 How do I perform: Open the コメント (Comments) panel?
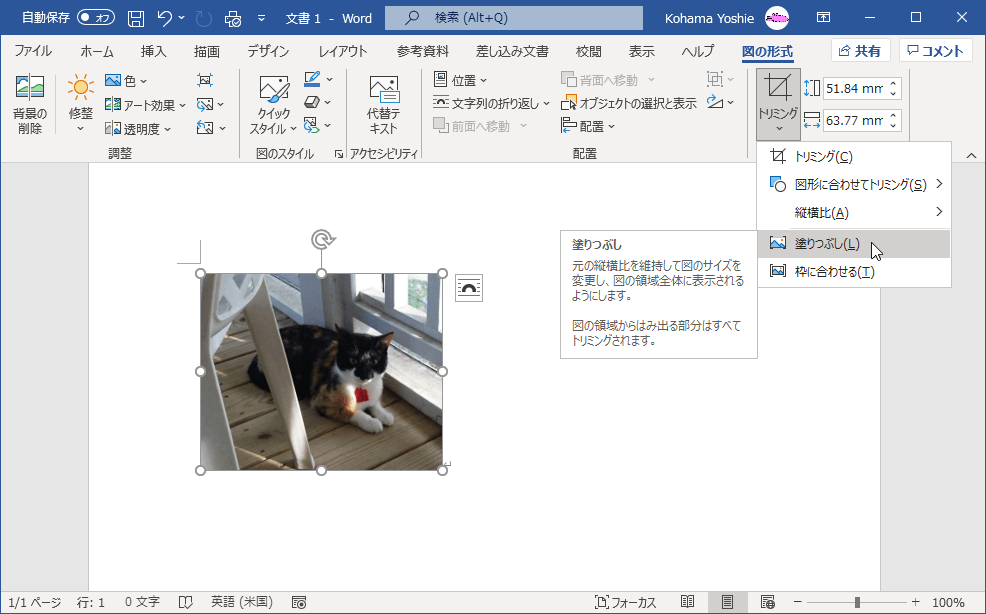click(x=935, y=50)
